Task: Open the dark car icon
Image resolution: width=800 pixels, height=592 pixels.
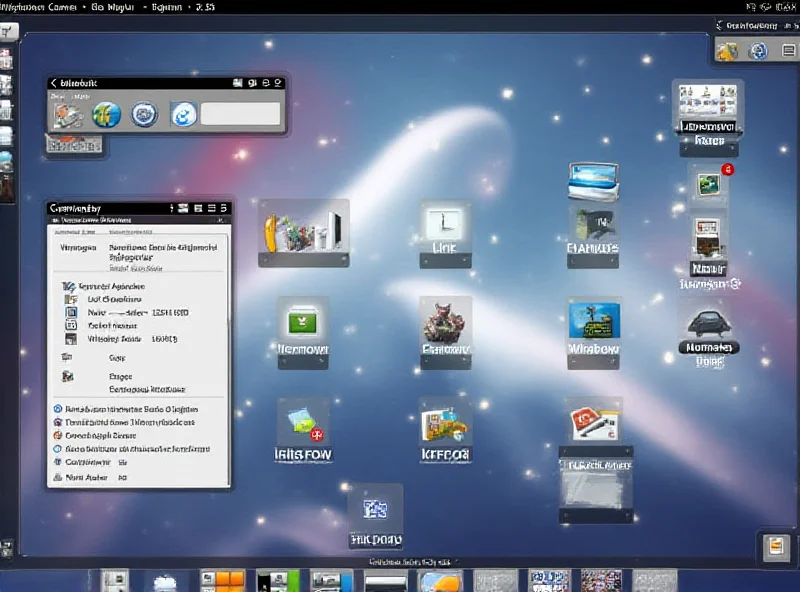Action: 709,323
